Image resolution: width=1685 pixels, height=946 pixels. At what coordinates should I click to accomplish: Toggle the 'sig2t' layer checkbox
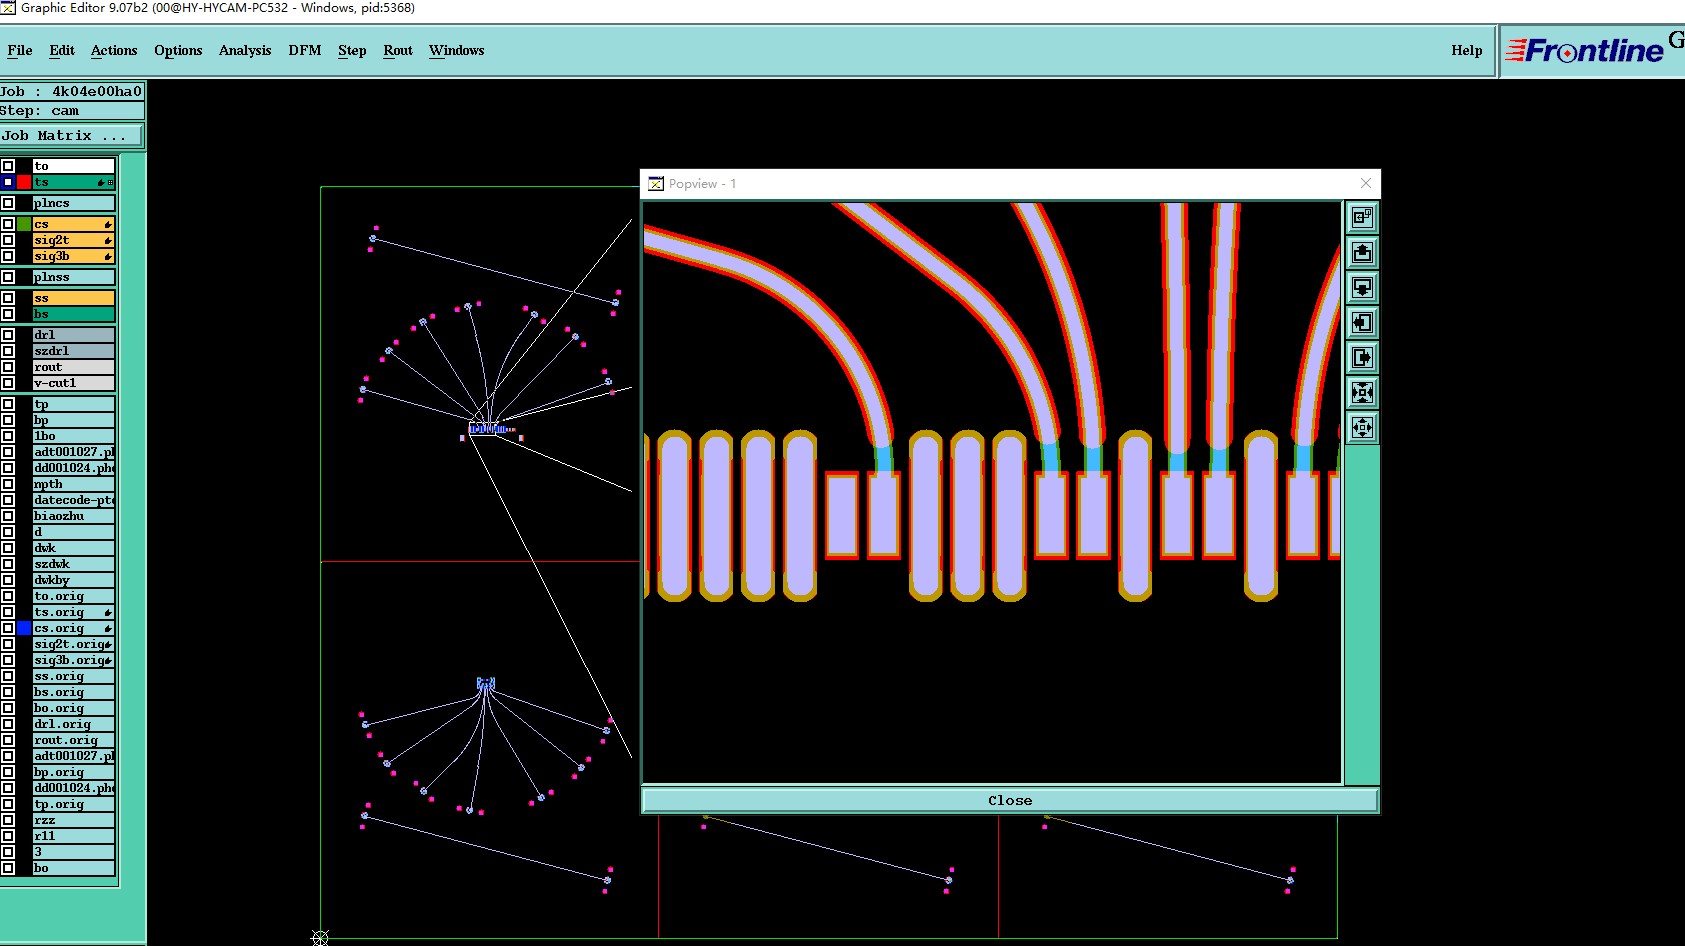click(8, 240)
